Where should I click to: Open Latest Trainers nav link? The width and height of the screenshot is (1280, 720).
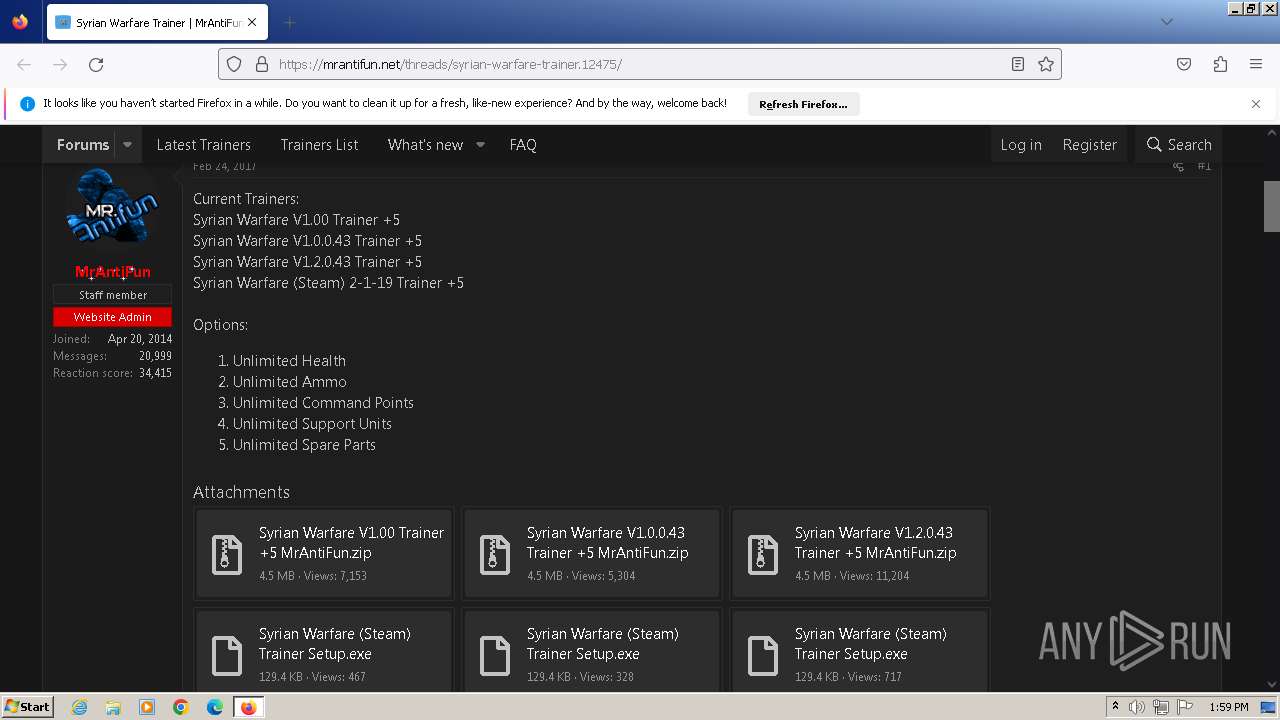(204, 145)
